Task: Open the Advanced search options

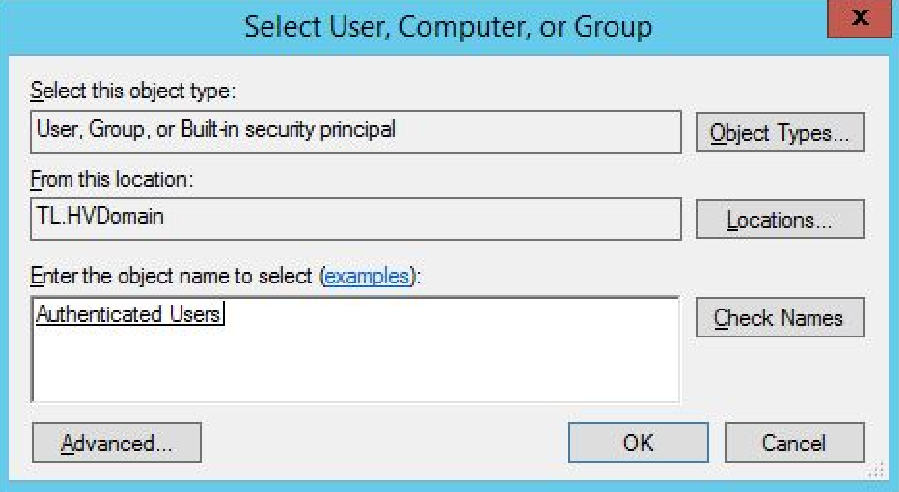Action: point(117,442)
